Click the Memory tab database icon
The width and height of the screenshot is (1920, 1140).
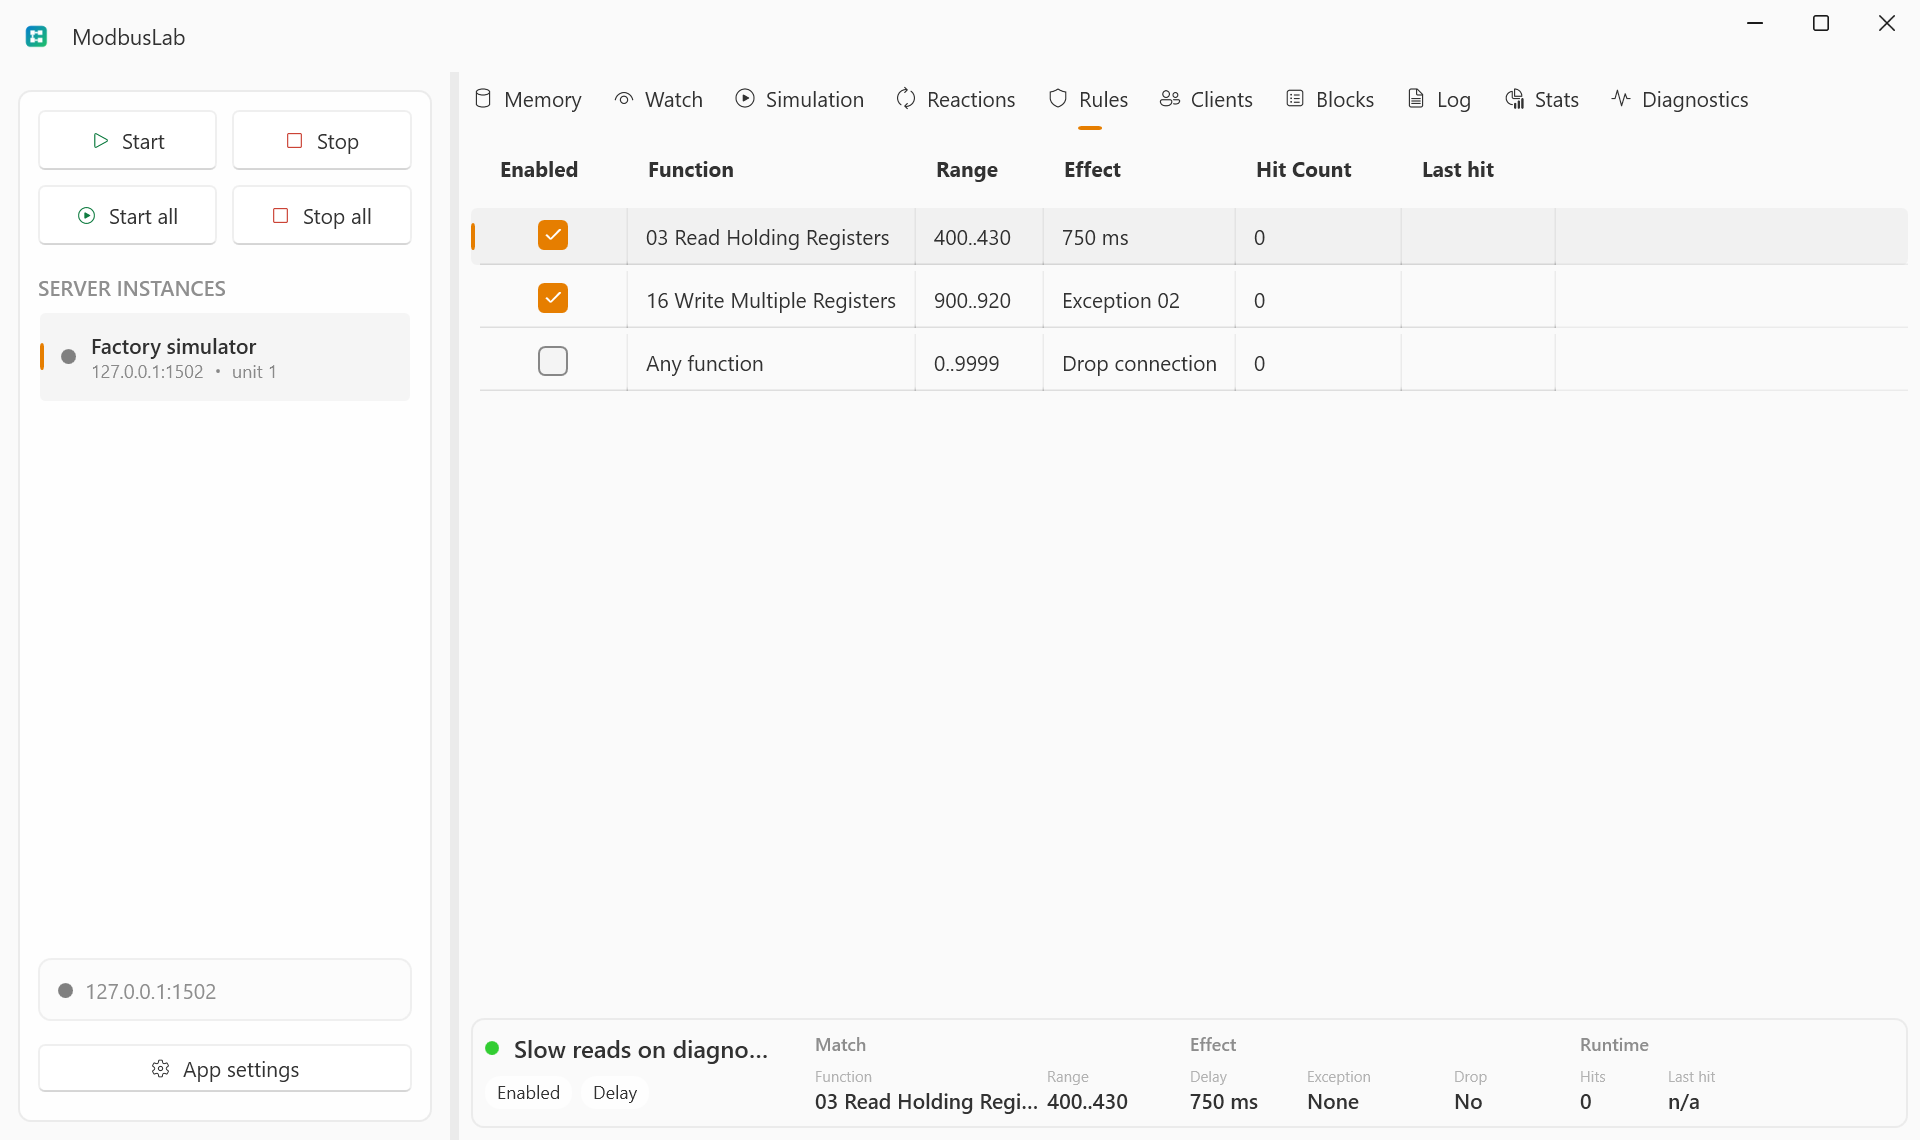tap(483, 98)
